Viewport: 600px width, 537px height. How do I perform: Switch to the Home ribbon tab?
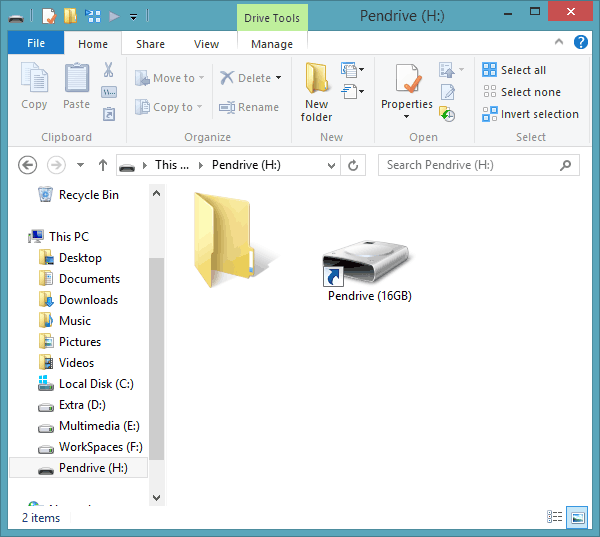click(x=93, y=44)
